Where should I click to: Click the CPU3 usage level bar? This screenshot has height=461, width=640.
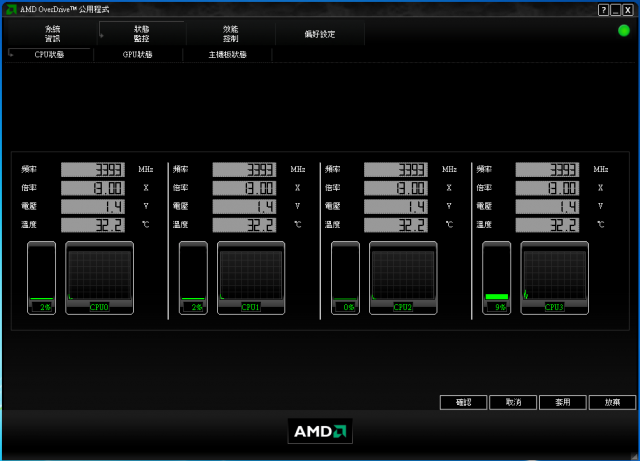(497, 278)
